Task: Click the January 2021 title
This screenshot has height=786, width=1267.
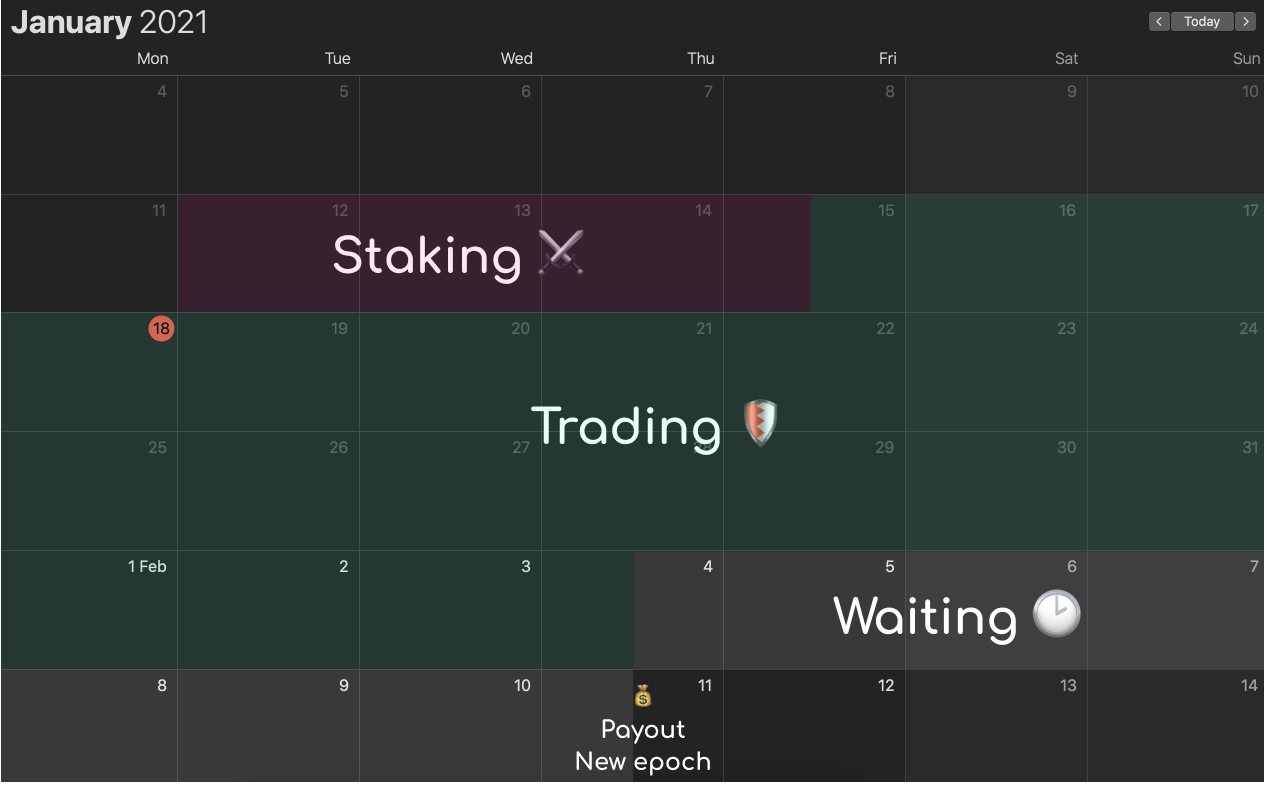Action: coord(109,23)
